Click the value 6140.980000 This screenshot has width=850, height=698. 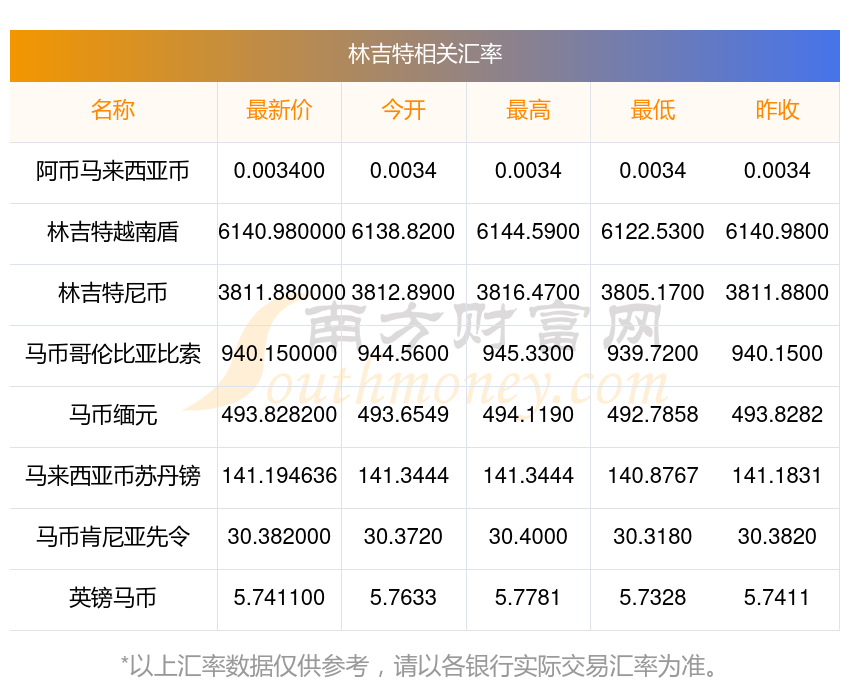coord(281,232)
